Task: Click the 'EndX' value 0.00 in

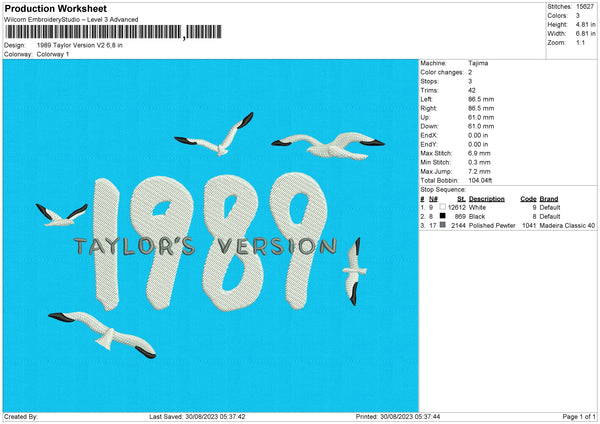Action: 478,135
